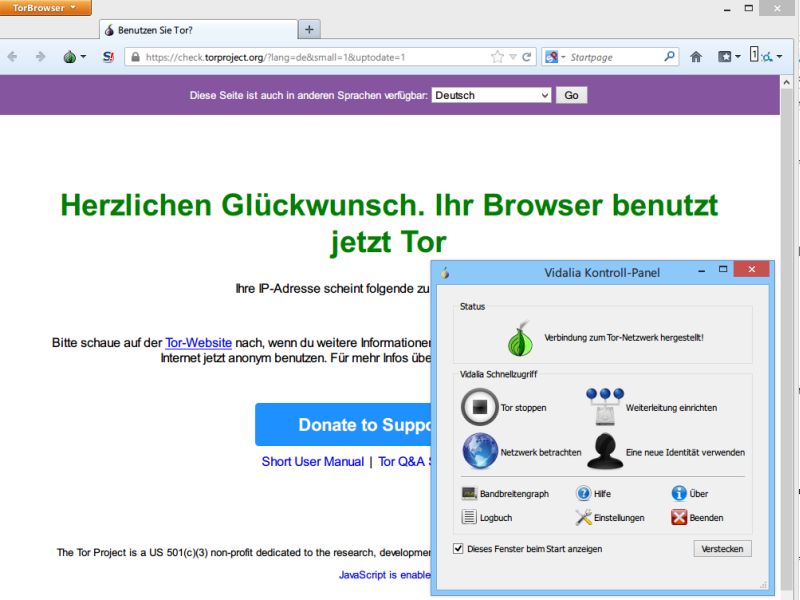Click the 'JavaScript is enabled' link
The image size is (800, 600).
(385, 575)
